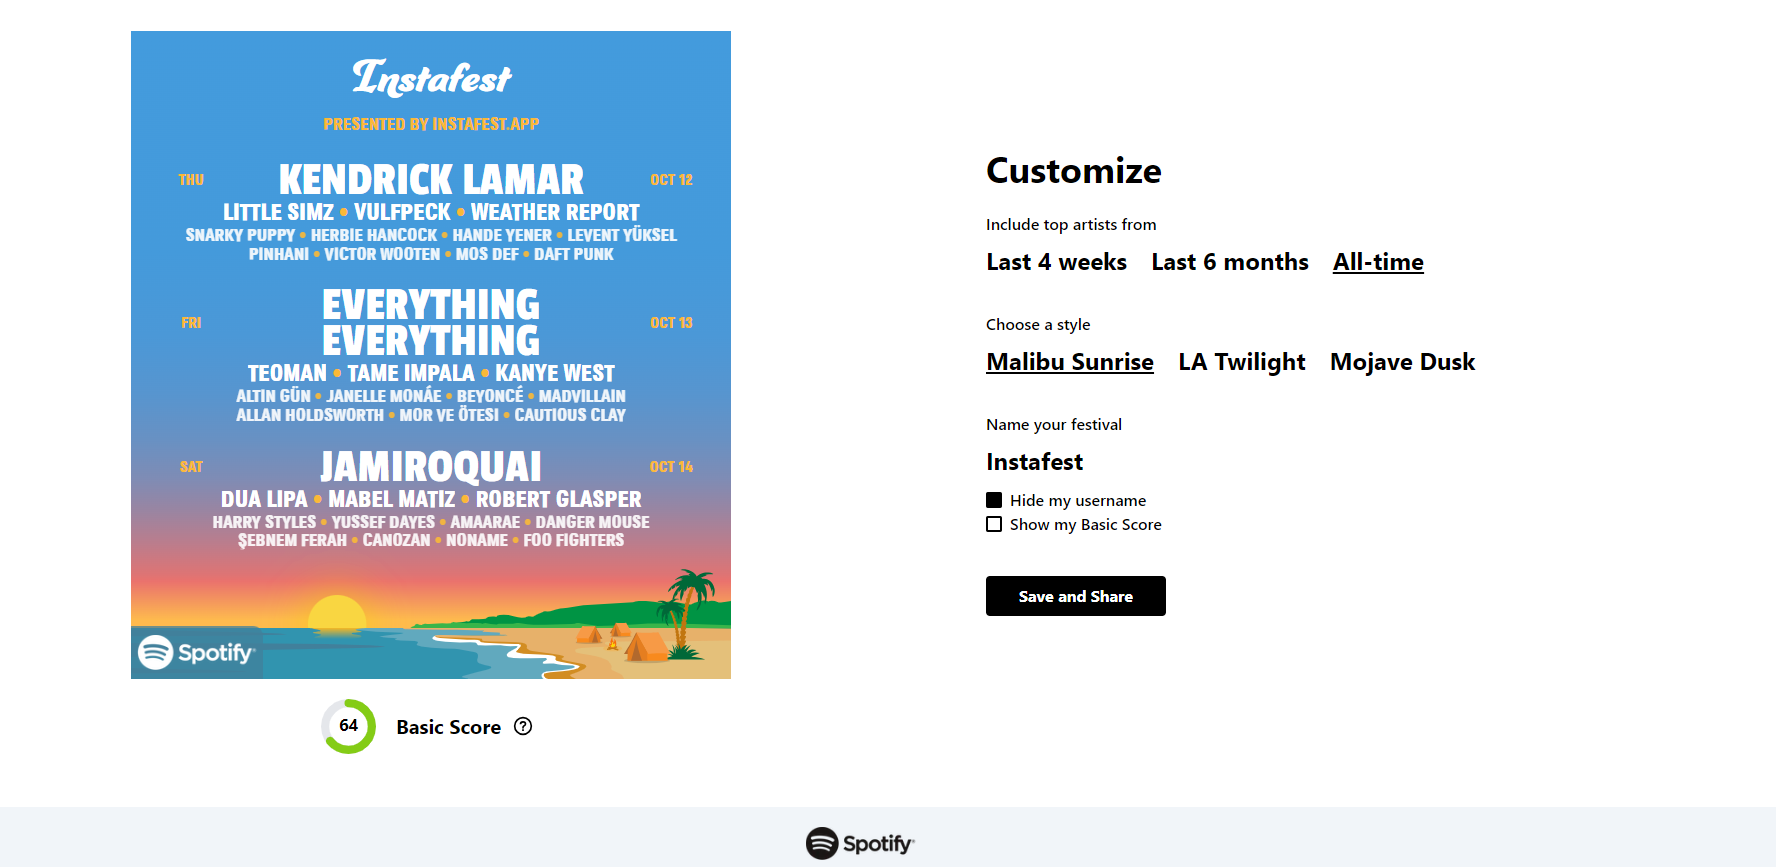Click the Basic Score label text
Screen dimensions: 1776x867
tap(448, 727)
